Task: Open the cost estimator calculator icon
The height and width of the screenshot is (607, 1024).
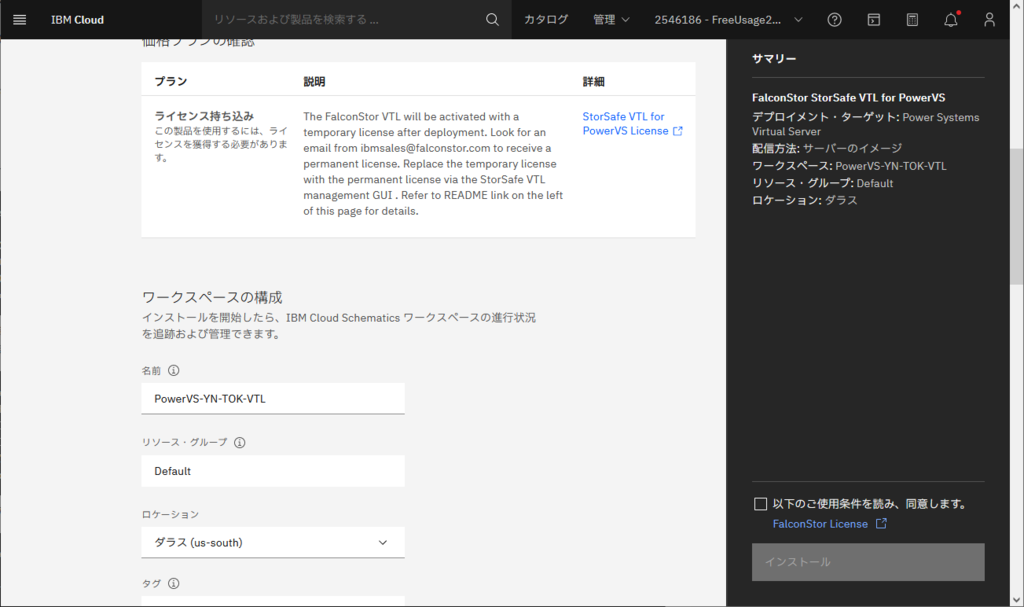Action: [912, 20]
